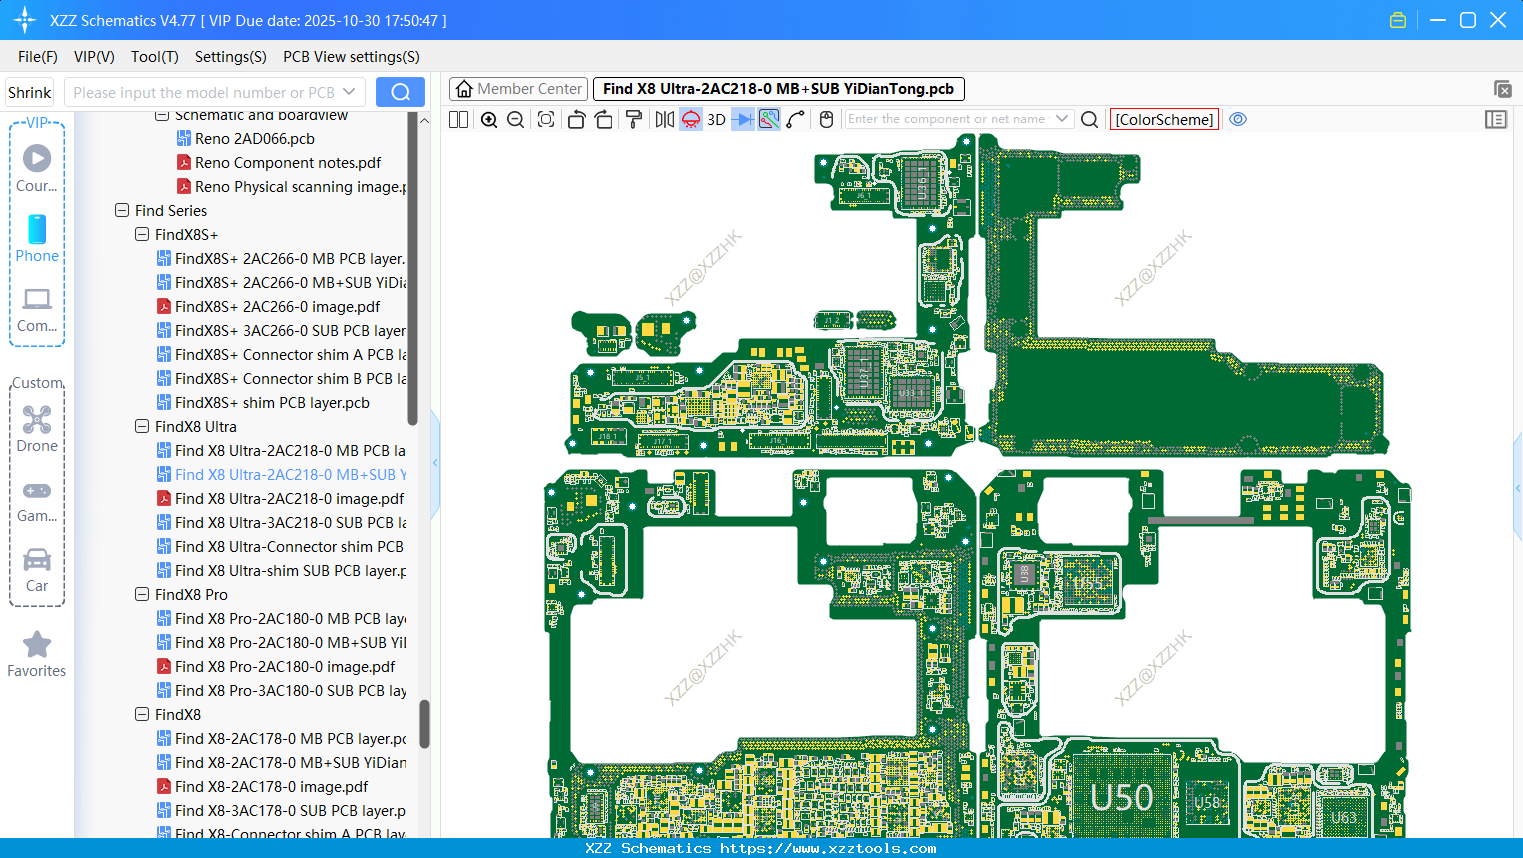Click the paint roller format icon

pos(633,120)
